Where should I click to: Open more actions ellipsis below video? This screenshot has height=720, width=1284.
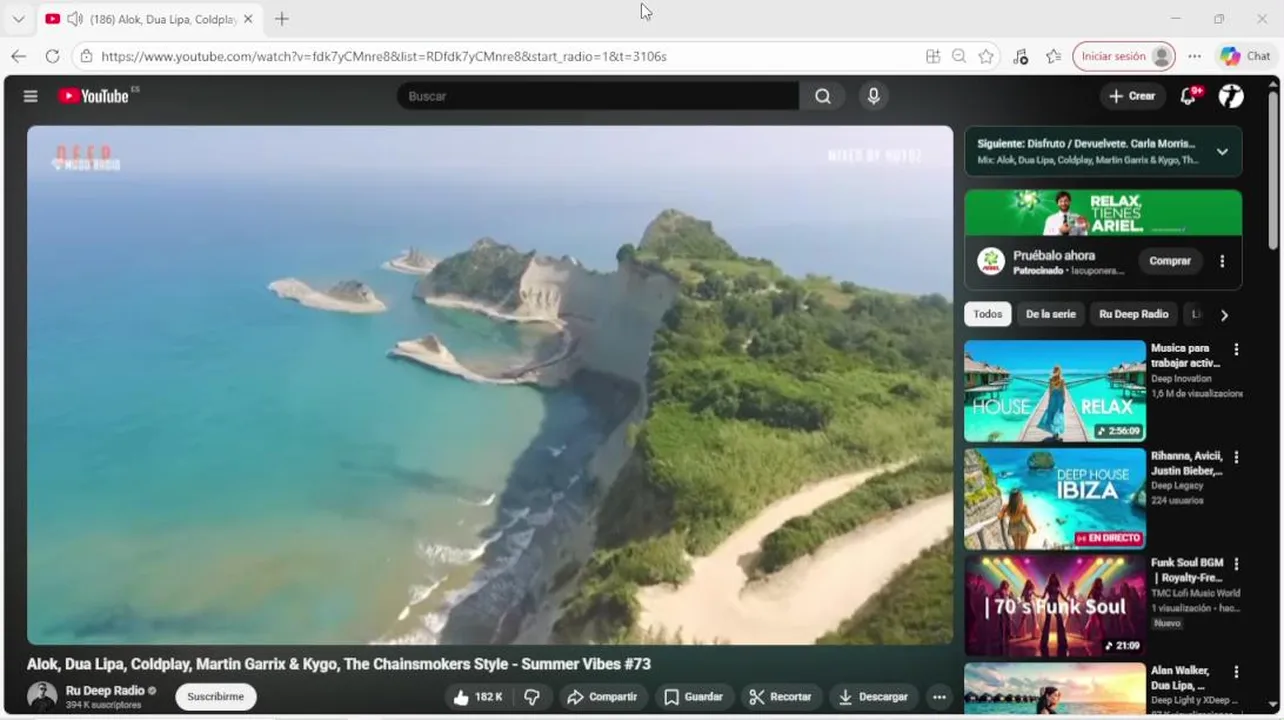938,697
